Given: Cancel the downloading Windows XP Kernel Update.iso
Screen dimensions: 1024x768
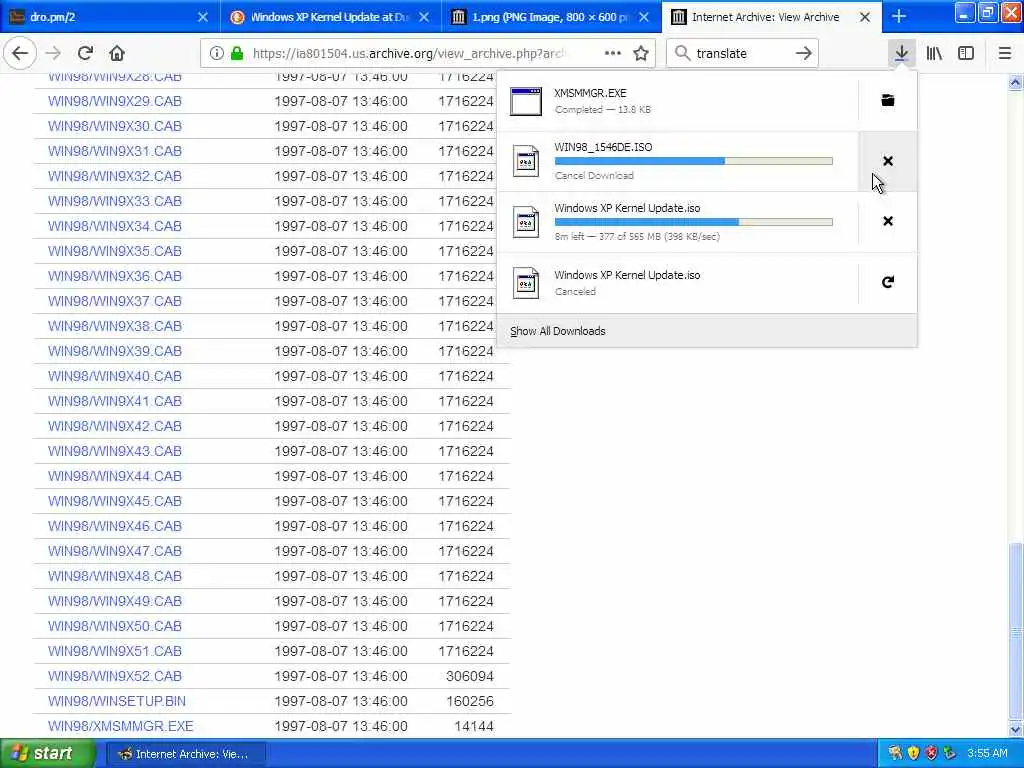Looking at the screenshot, I should (x=888, y=221).
